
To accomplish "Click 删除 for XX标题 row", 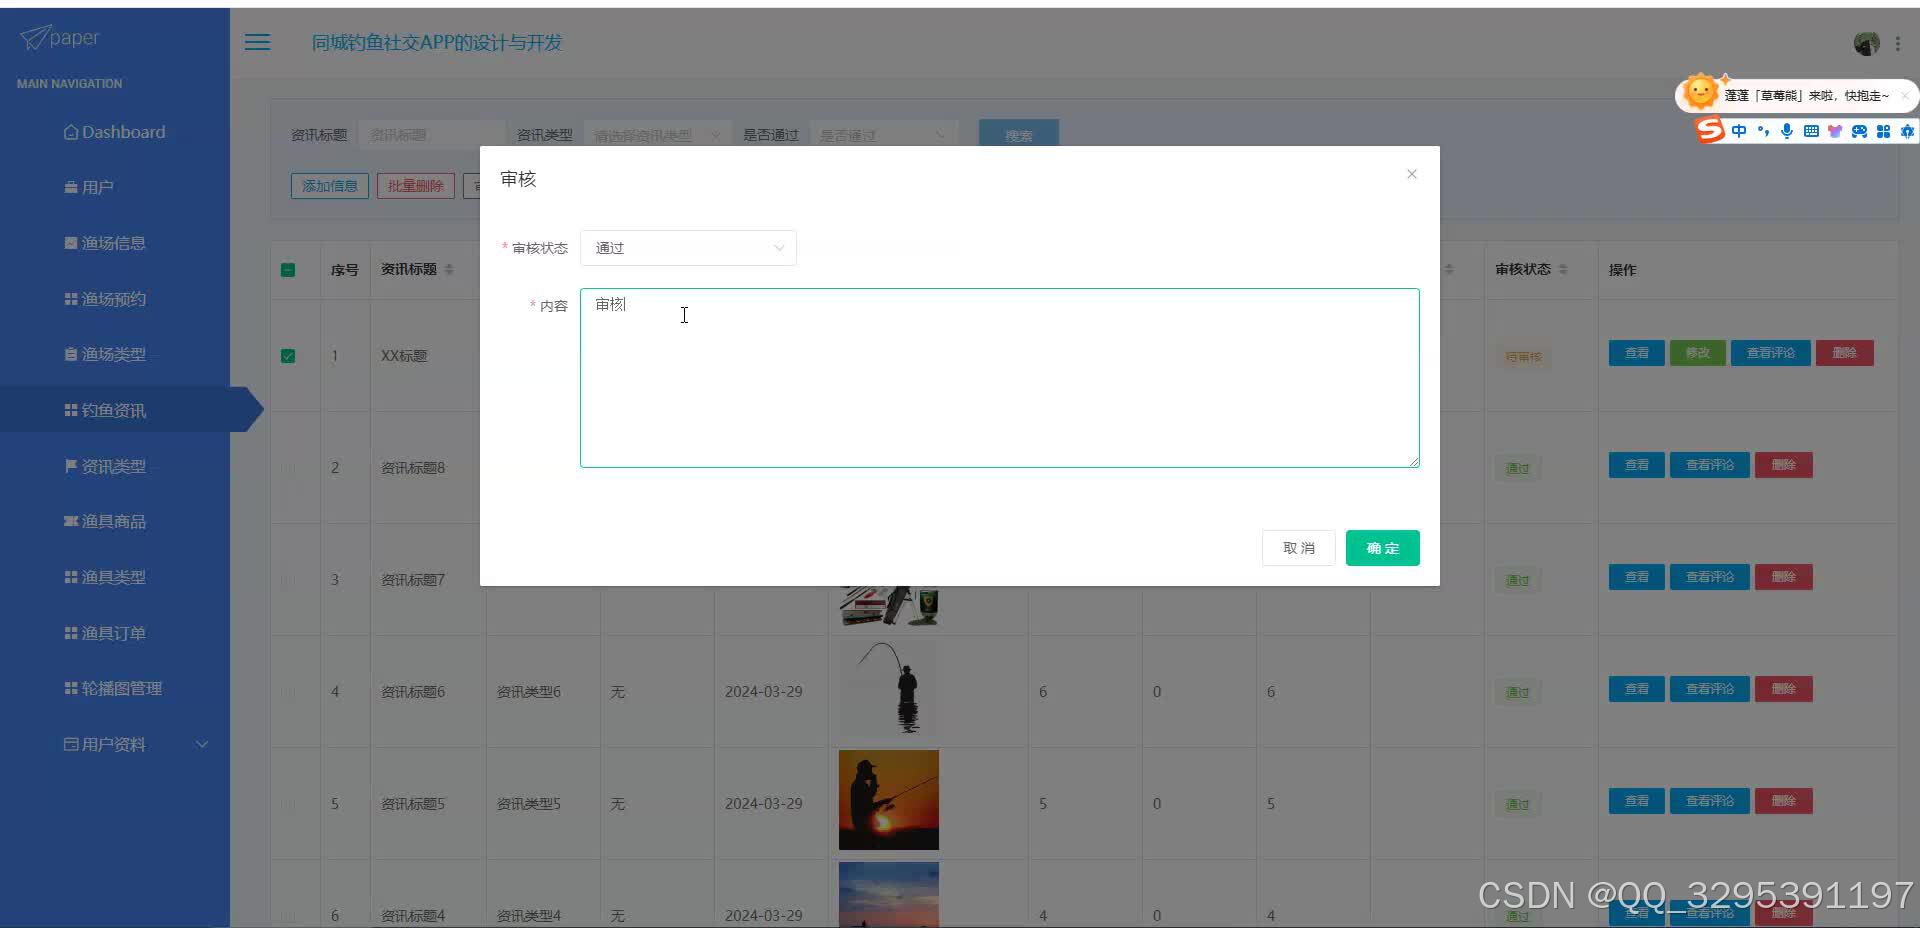I will click(x=1844, y=353).
